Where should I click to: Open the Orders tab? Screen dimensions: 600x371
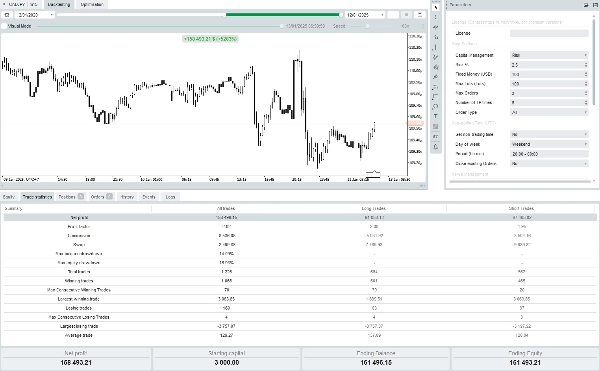(x=101, y=197)
